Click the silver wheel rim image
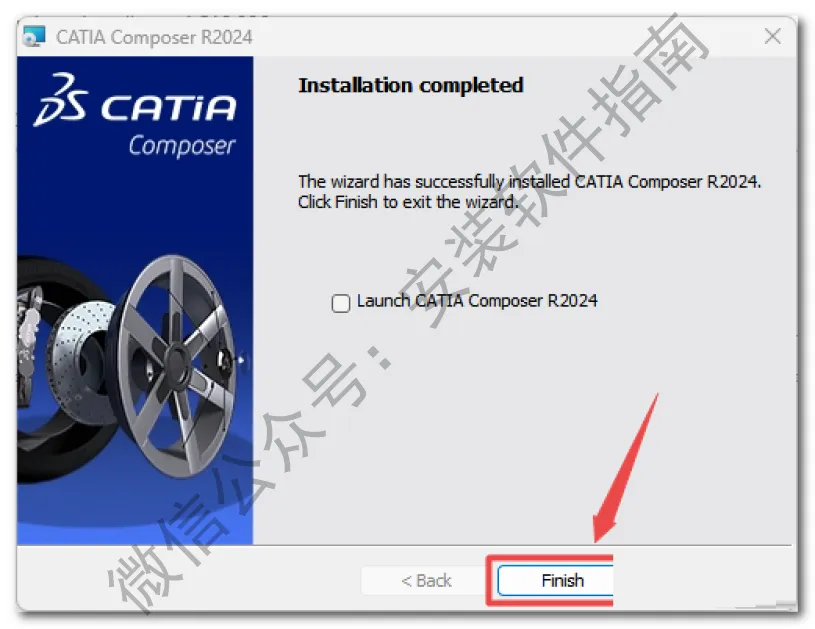Image resolution: width=815 pixels, height=629 pixels. [177, 365]
